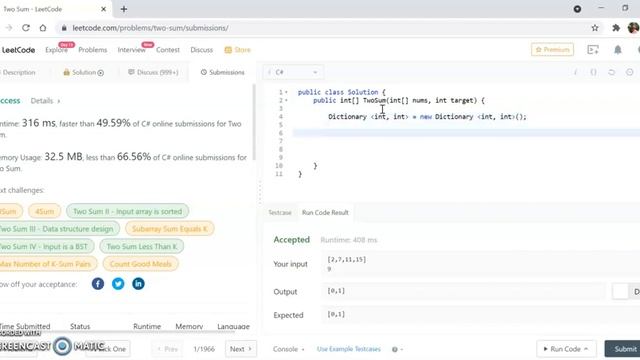Click the curly braces format code icon

593,72
